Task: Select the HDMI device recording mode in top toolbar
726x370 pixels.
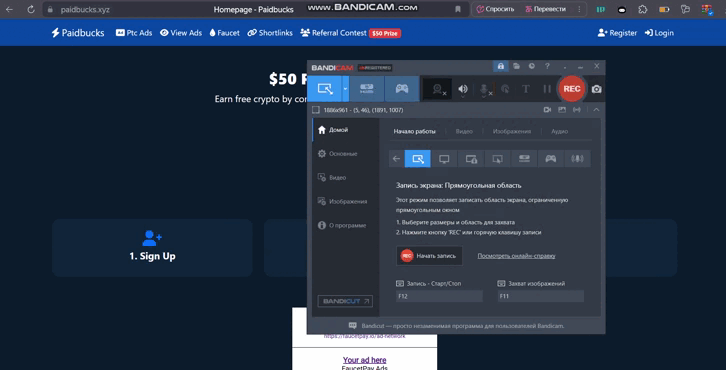Action: pyautogui.click(x=366, y=89)
